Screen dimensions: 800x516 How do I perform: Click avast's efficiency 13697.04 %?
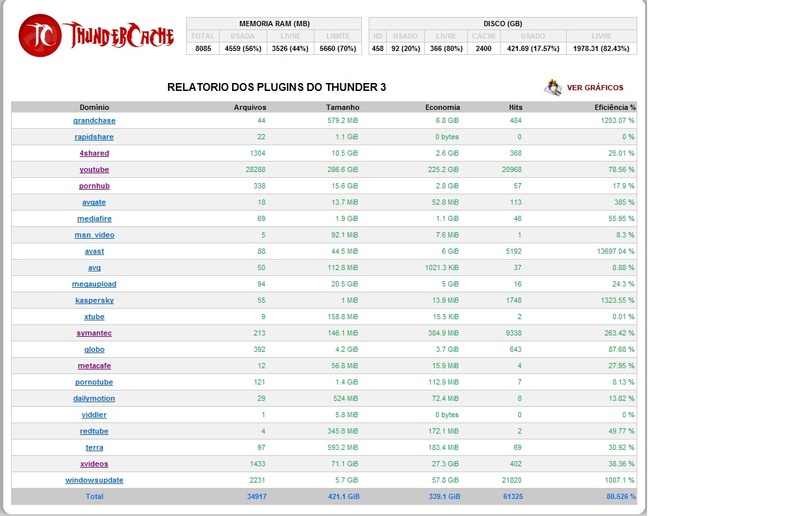616,251
